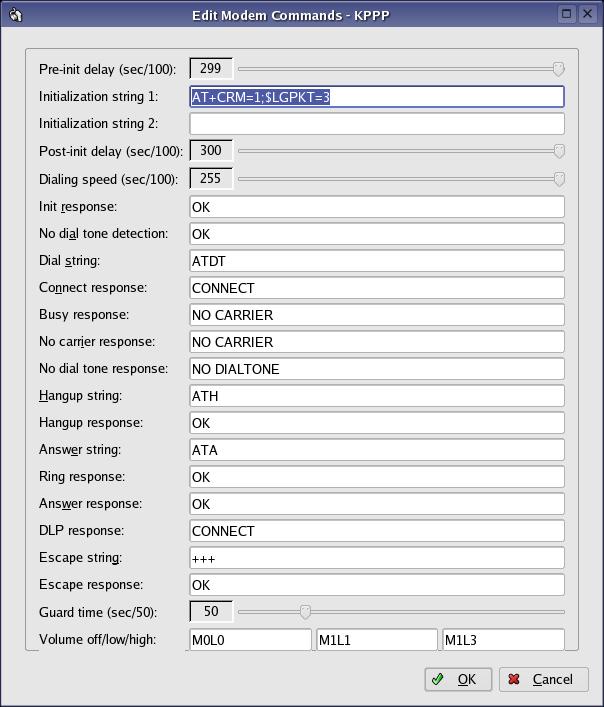The image size is (604, 707).
Task: Edit the volume off M0L0 field
Action: 250,640
